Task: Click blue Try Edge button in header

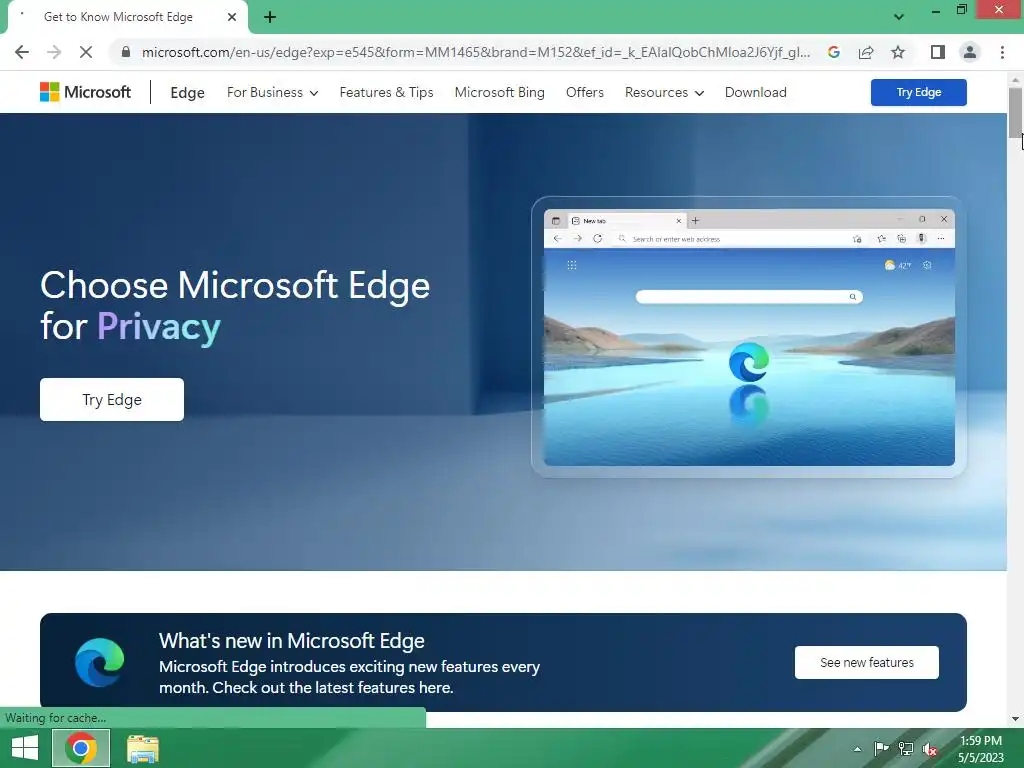Action: pos(918,92)
